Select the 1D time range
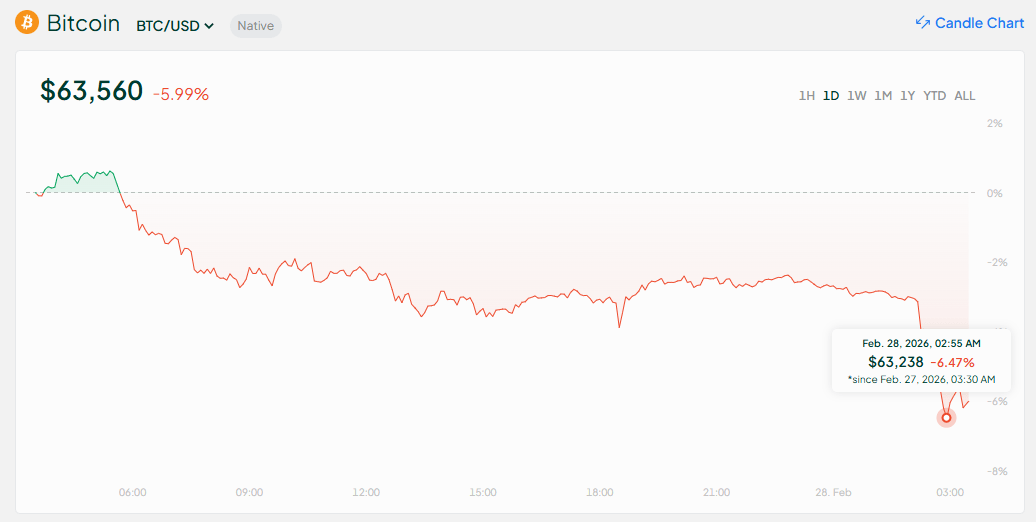The image size is (1036, 522). point(830,96)
